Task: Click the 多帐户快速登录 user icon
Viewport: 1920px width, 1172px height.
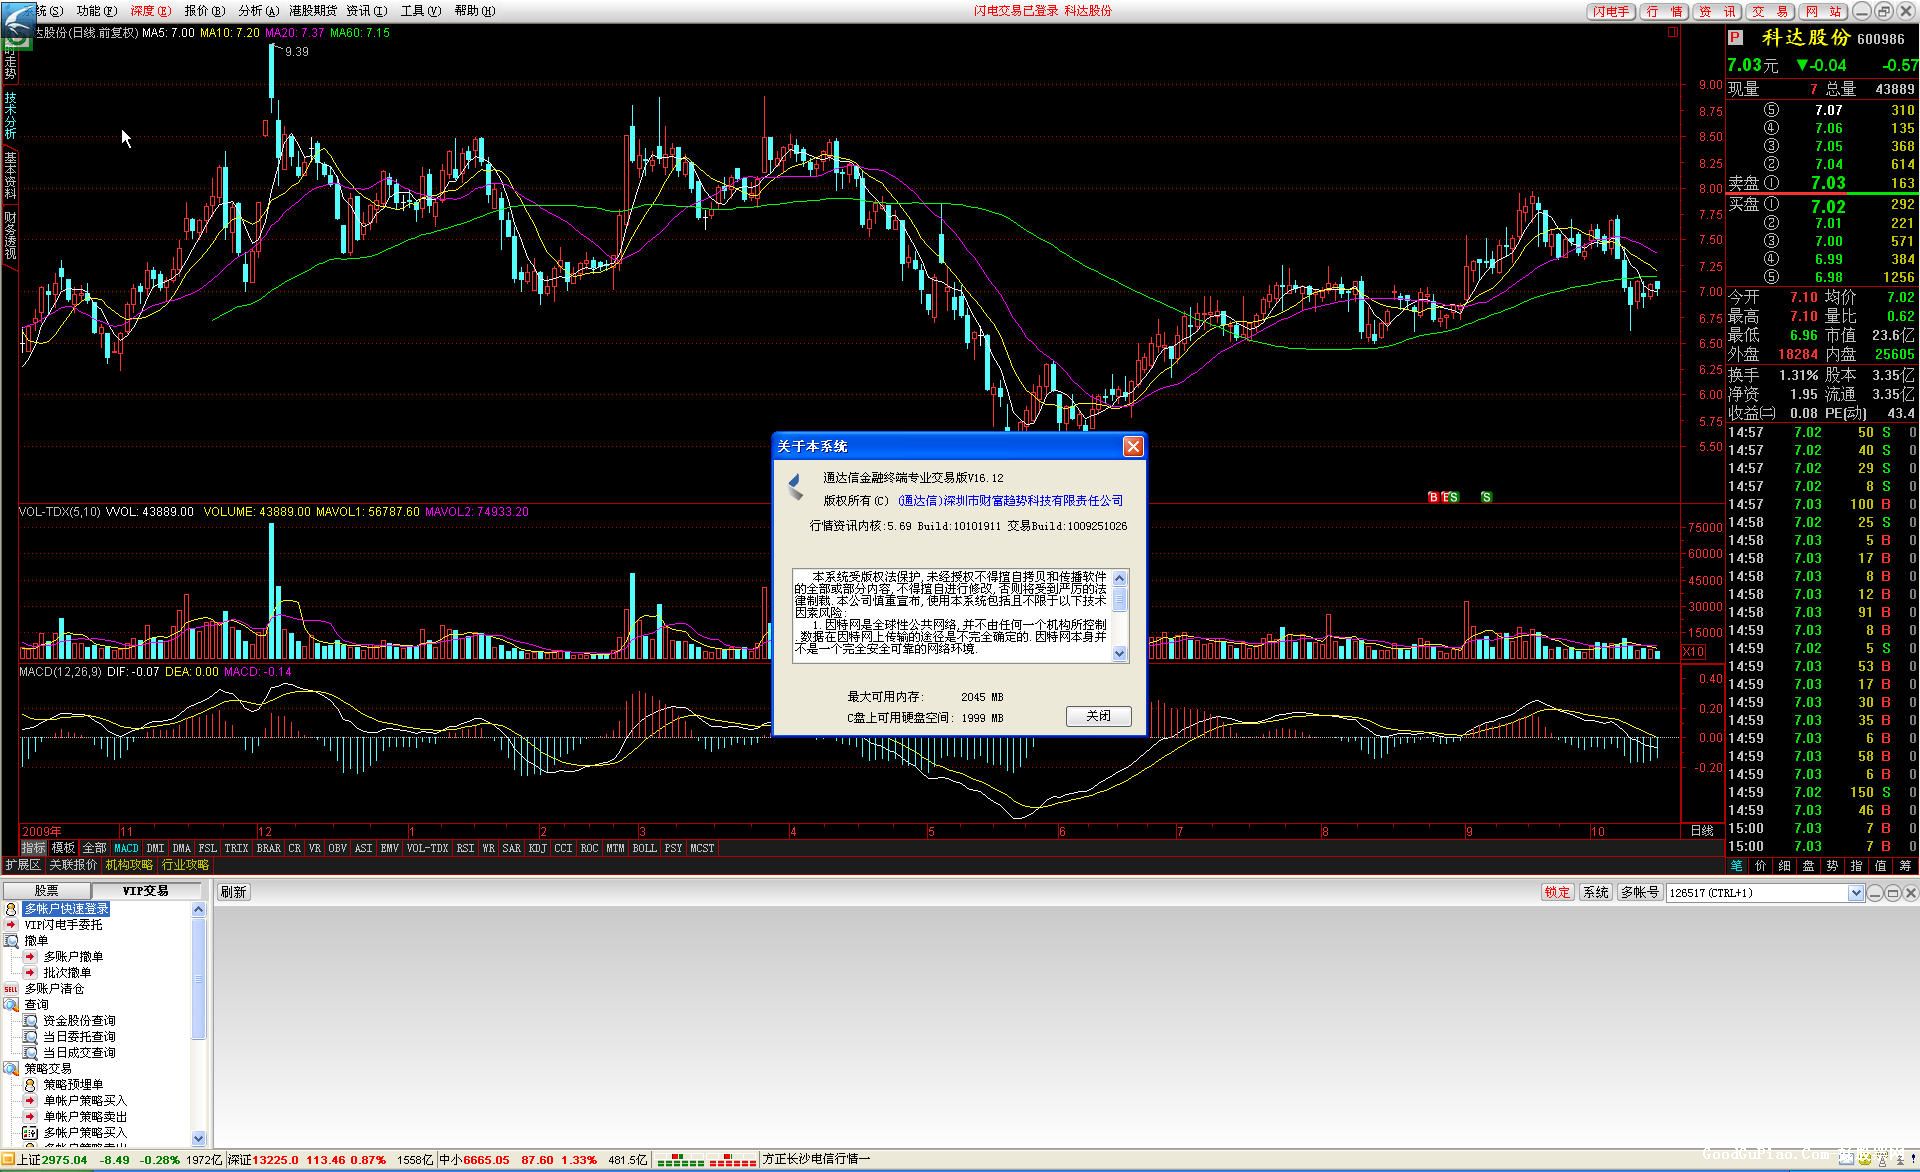Action: (x=11, y=909)
